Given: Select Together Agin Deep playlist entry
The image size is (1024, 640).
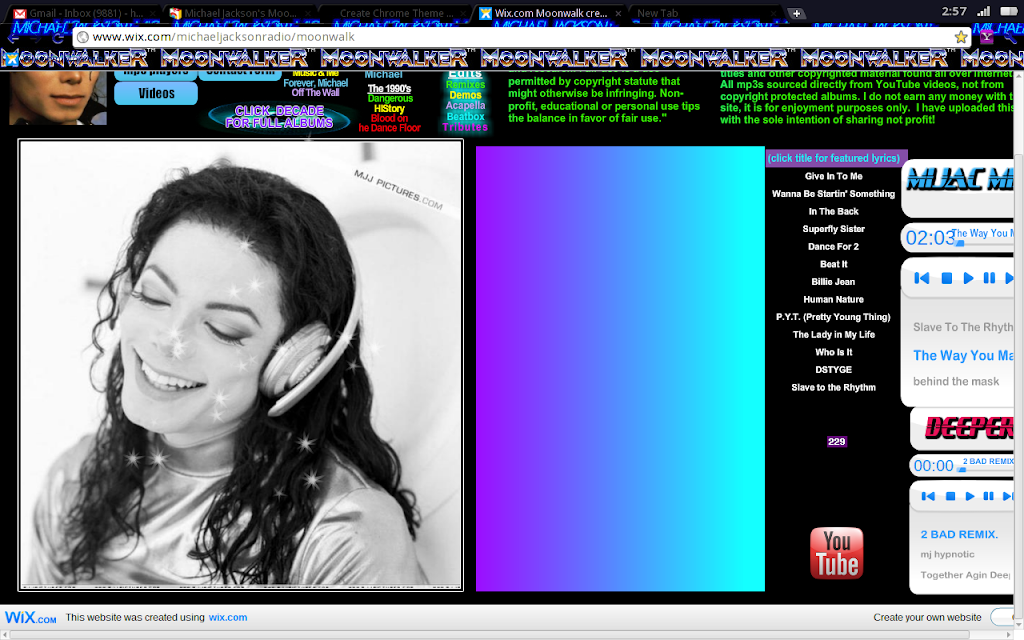Looking at the screenshot, I should (x=965, y=575).
